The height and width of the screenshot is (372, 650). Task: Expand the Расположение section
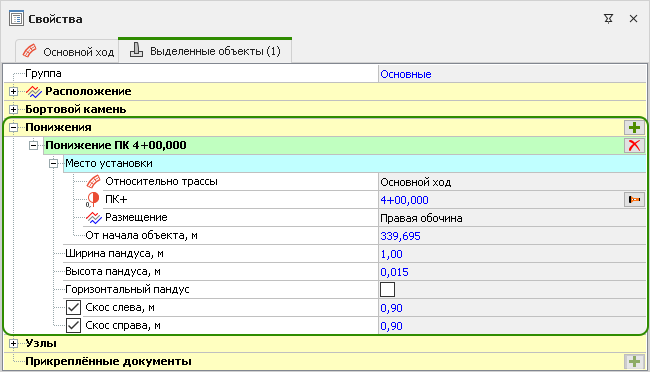14,91
